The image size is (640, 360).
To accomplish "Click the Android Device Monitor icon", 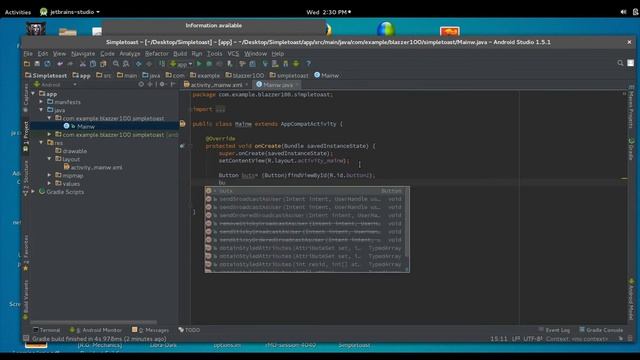I will point(296,64).
